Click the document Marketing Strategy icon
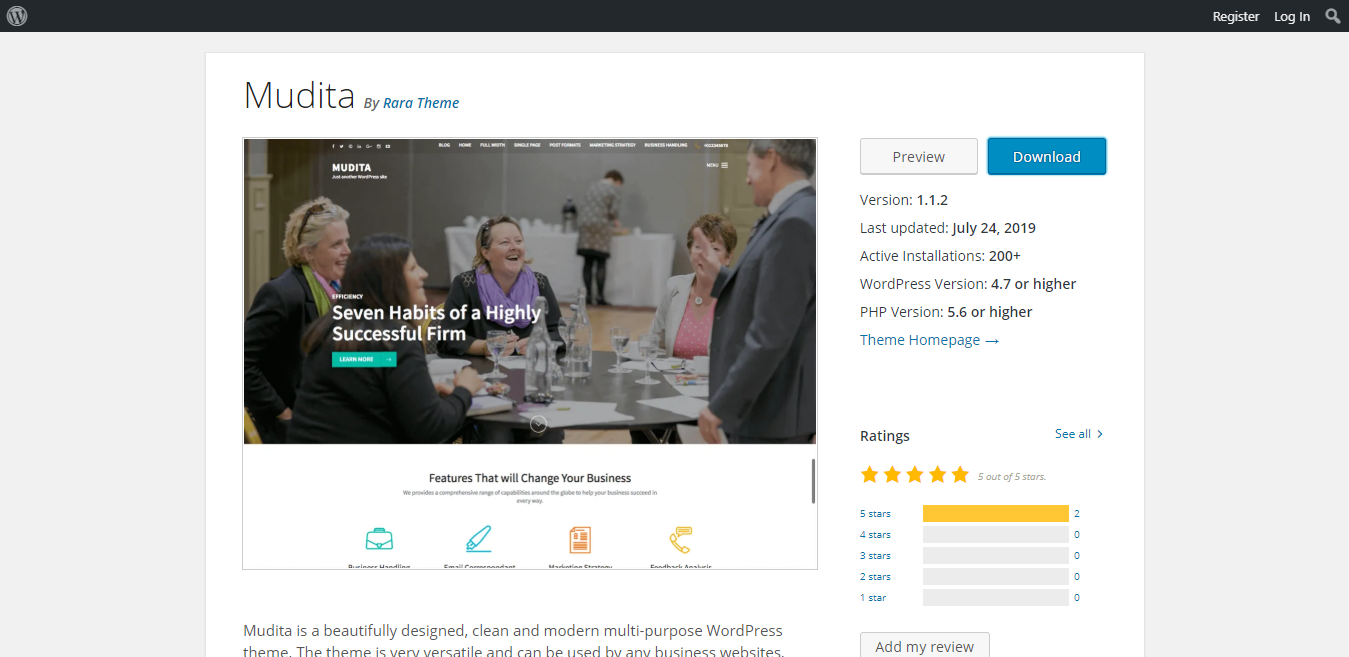The width and height of the screenshot is (1349, 657). (x=580, y=540)
